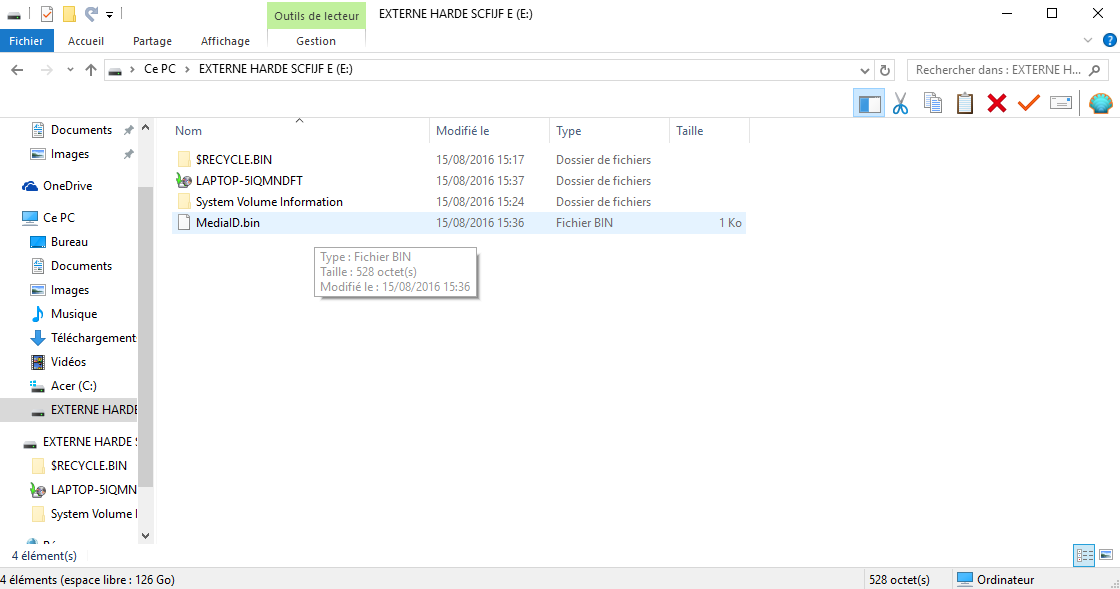
Task: Open the Fichier menu
Action: pos(26,41)
